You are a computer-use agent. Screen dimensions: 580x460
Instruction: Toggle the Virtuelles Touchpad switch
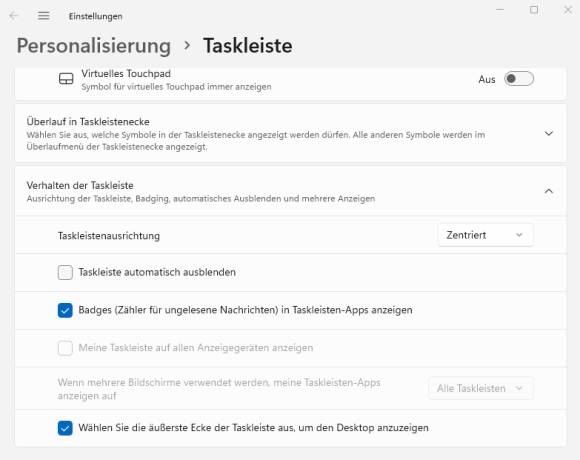click(x=519, y=79)
